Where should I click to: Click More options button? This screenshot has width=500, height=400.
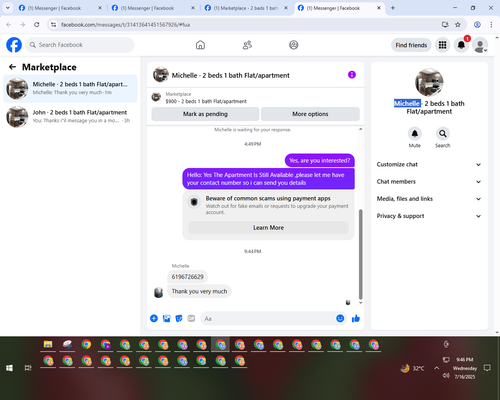[310, 114]
